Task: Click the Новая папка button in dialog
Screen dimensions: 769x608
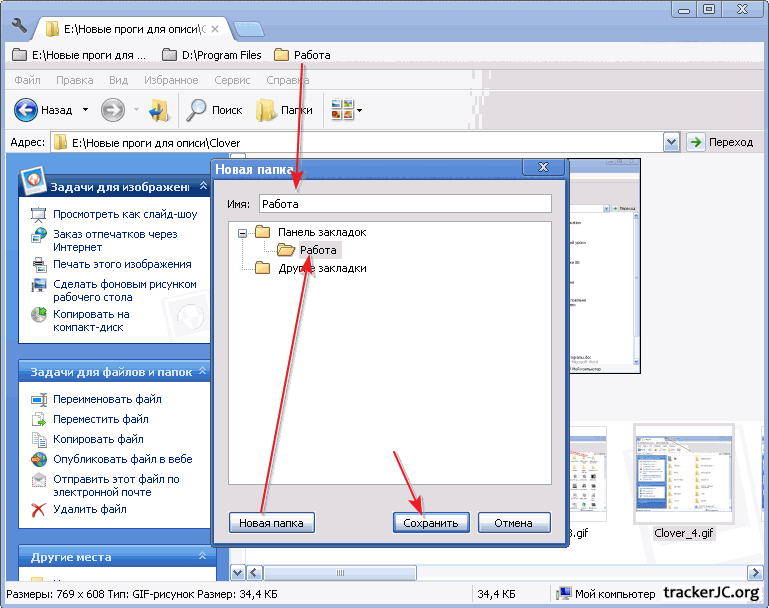Action: [271, 523]
